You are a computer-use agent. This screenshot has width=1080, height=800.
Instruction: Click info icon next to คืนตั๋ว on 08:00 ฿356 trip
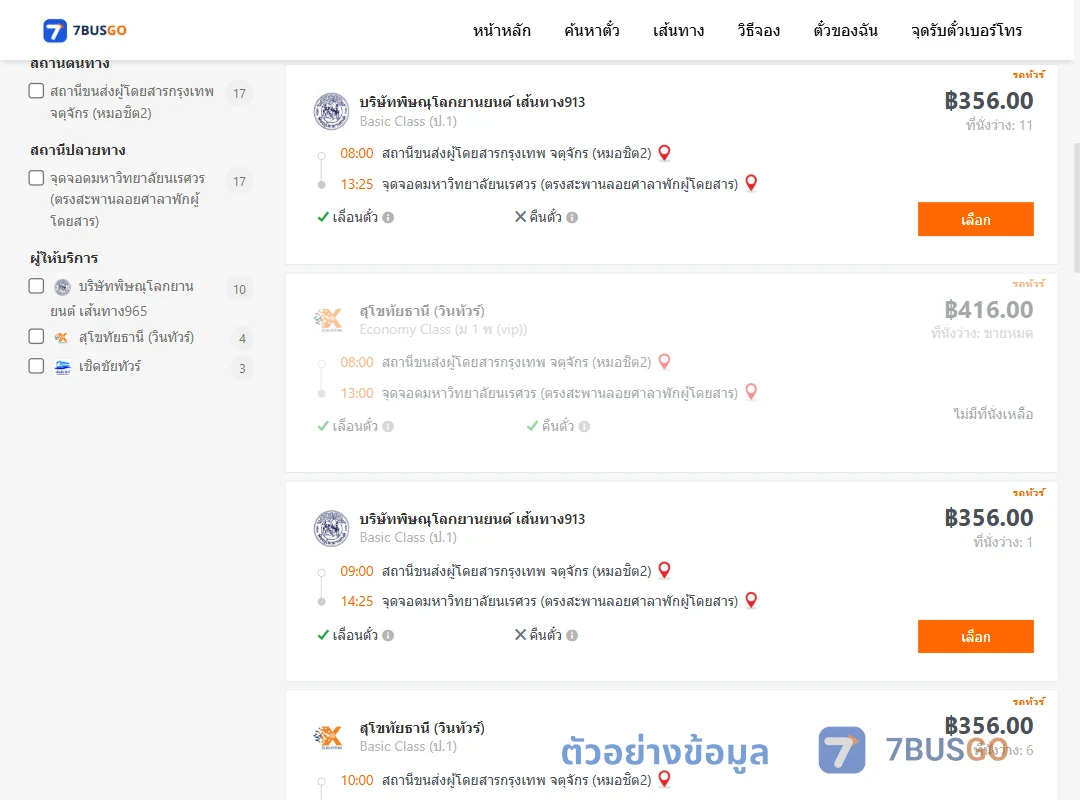[x=572, y=217]
